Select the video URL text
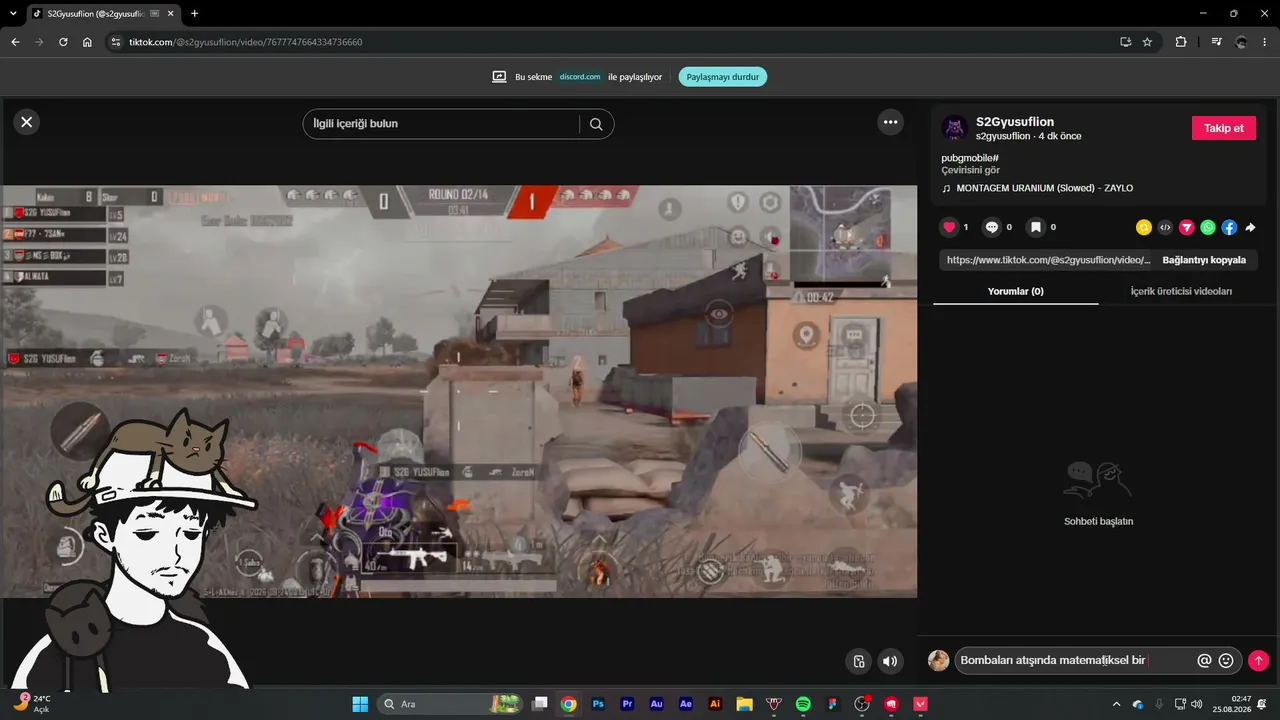1280x720 pixels. (1049, 260)
